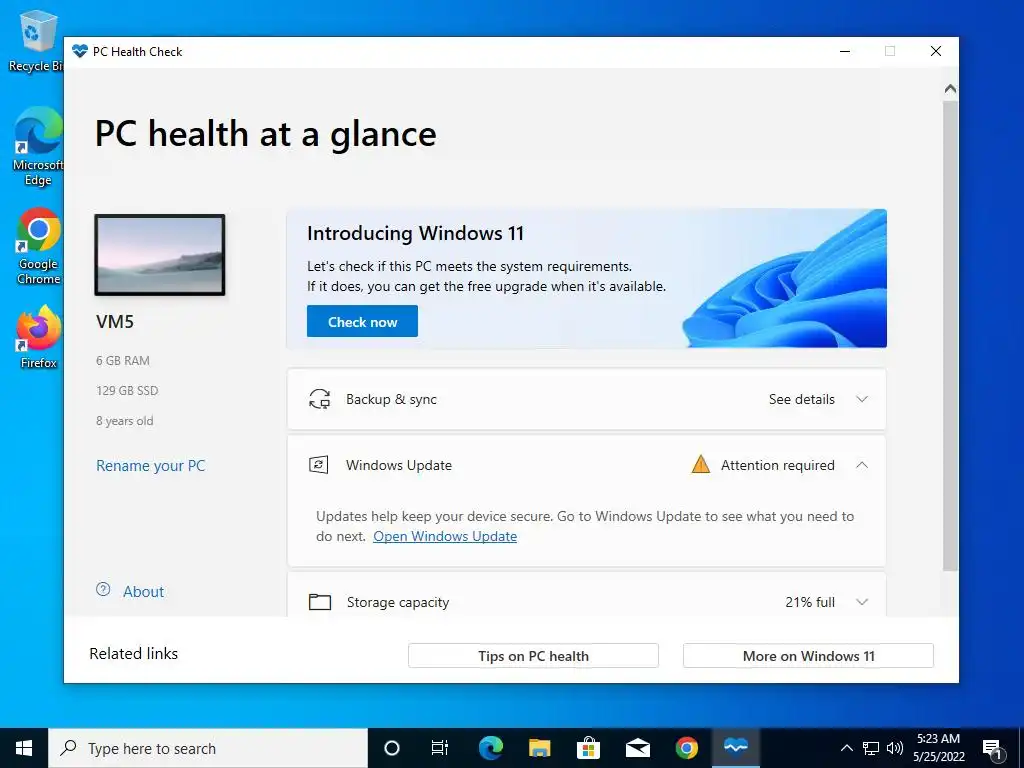Click the Backup & sync section title
Screen dimensions: 1024x768
tap(391, 399)
